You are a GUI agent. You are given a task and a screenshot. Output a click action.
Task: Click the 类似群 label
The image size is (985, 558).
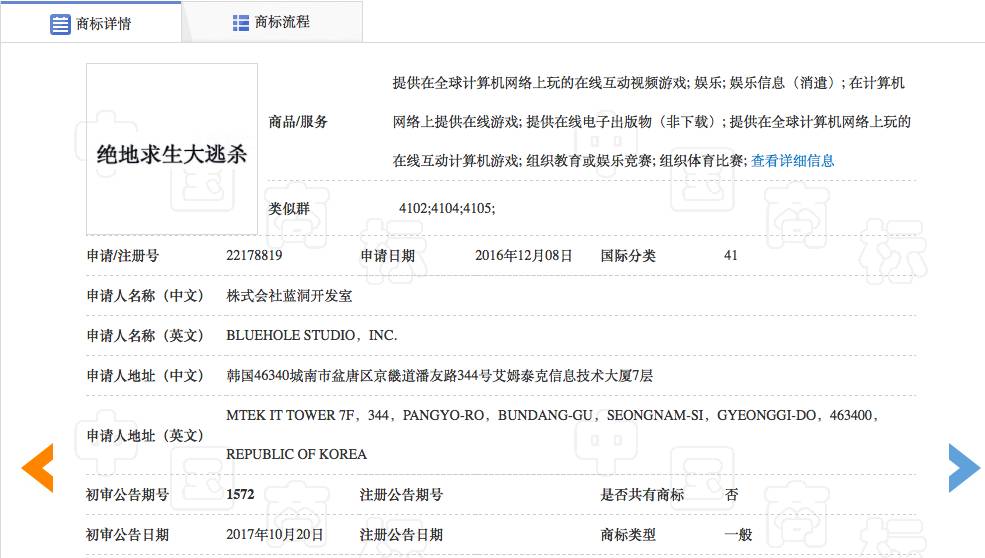(289, 208)
